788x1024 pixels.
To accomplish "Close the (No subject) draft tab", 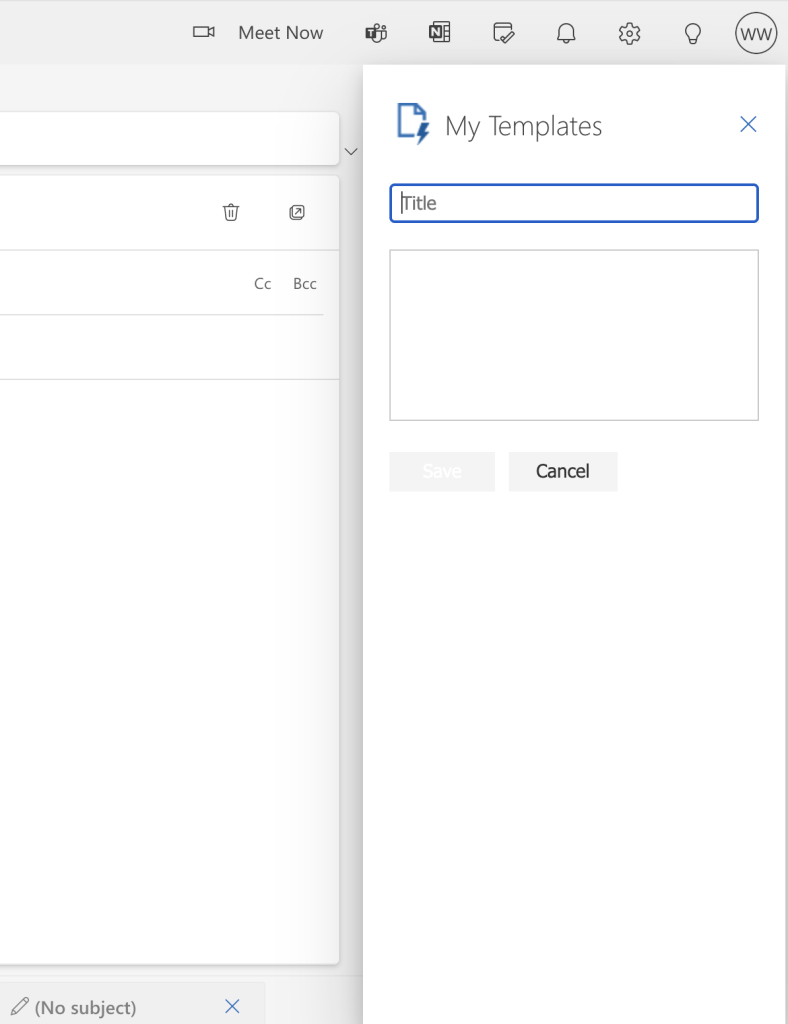I will pyautogui.click(x=233, y=1006).
